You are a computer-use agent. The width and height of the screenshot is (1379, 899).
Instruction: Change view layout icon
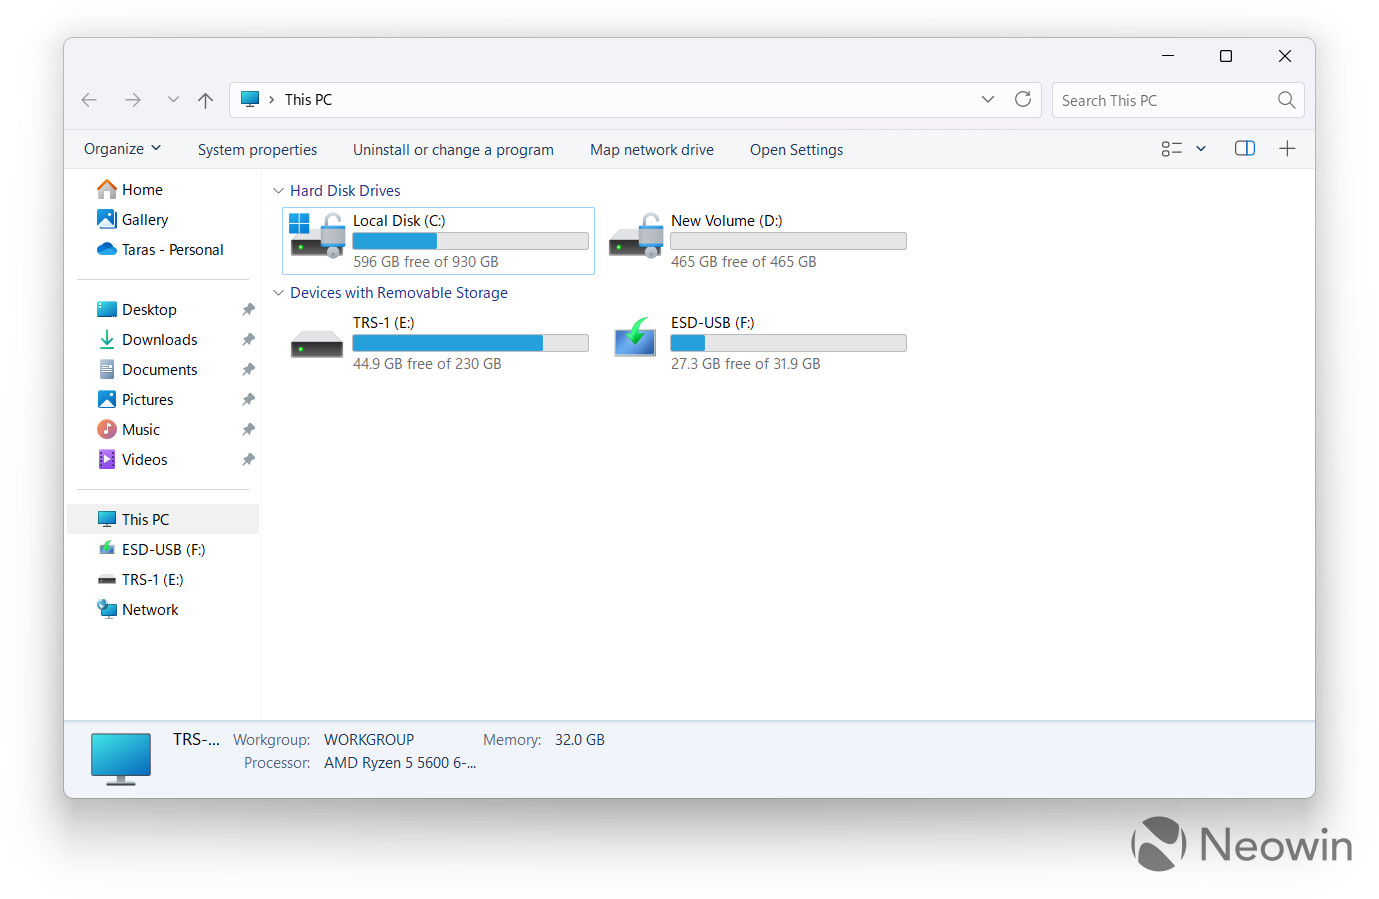point(1172,149)
